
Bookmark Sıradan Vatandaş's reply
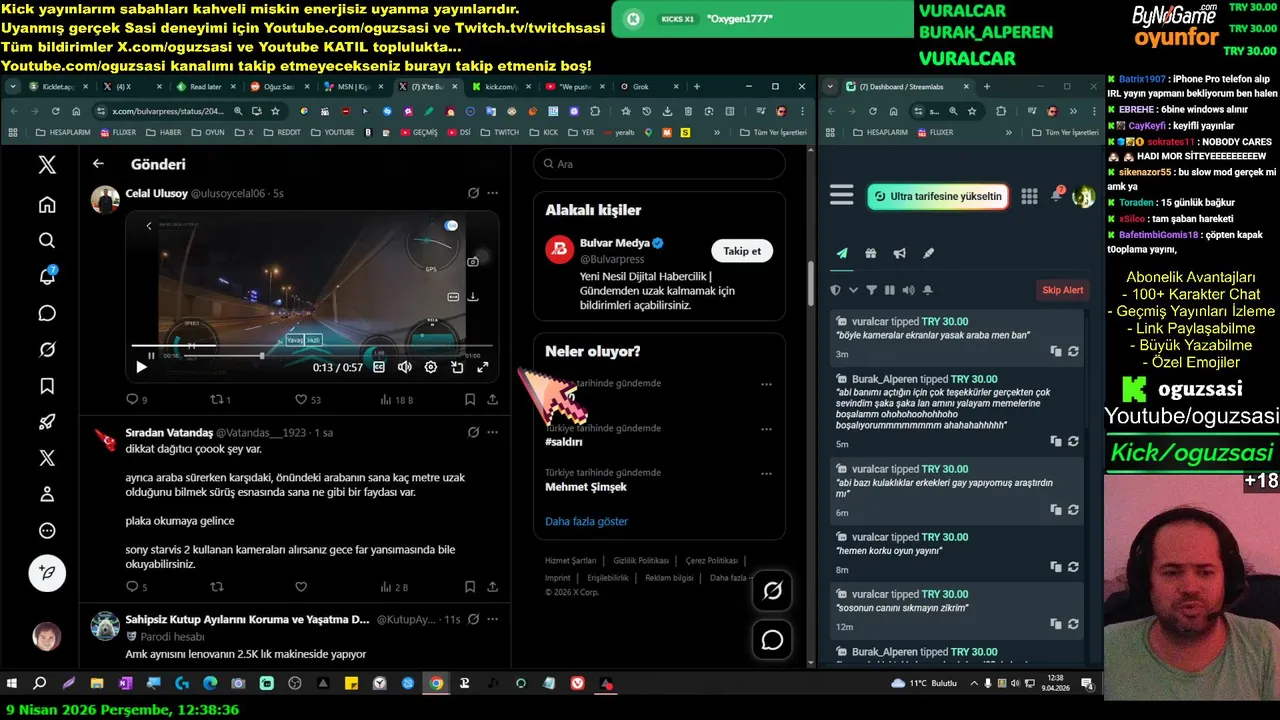tap(470, 587)
